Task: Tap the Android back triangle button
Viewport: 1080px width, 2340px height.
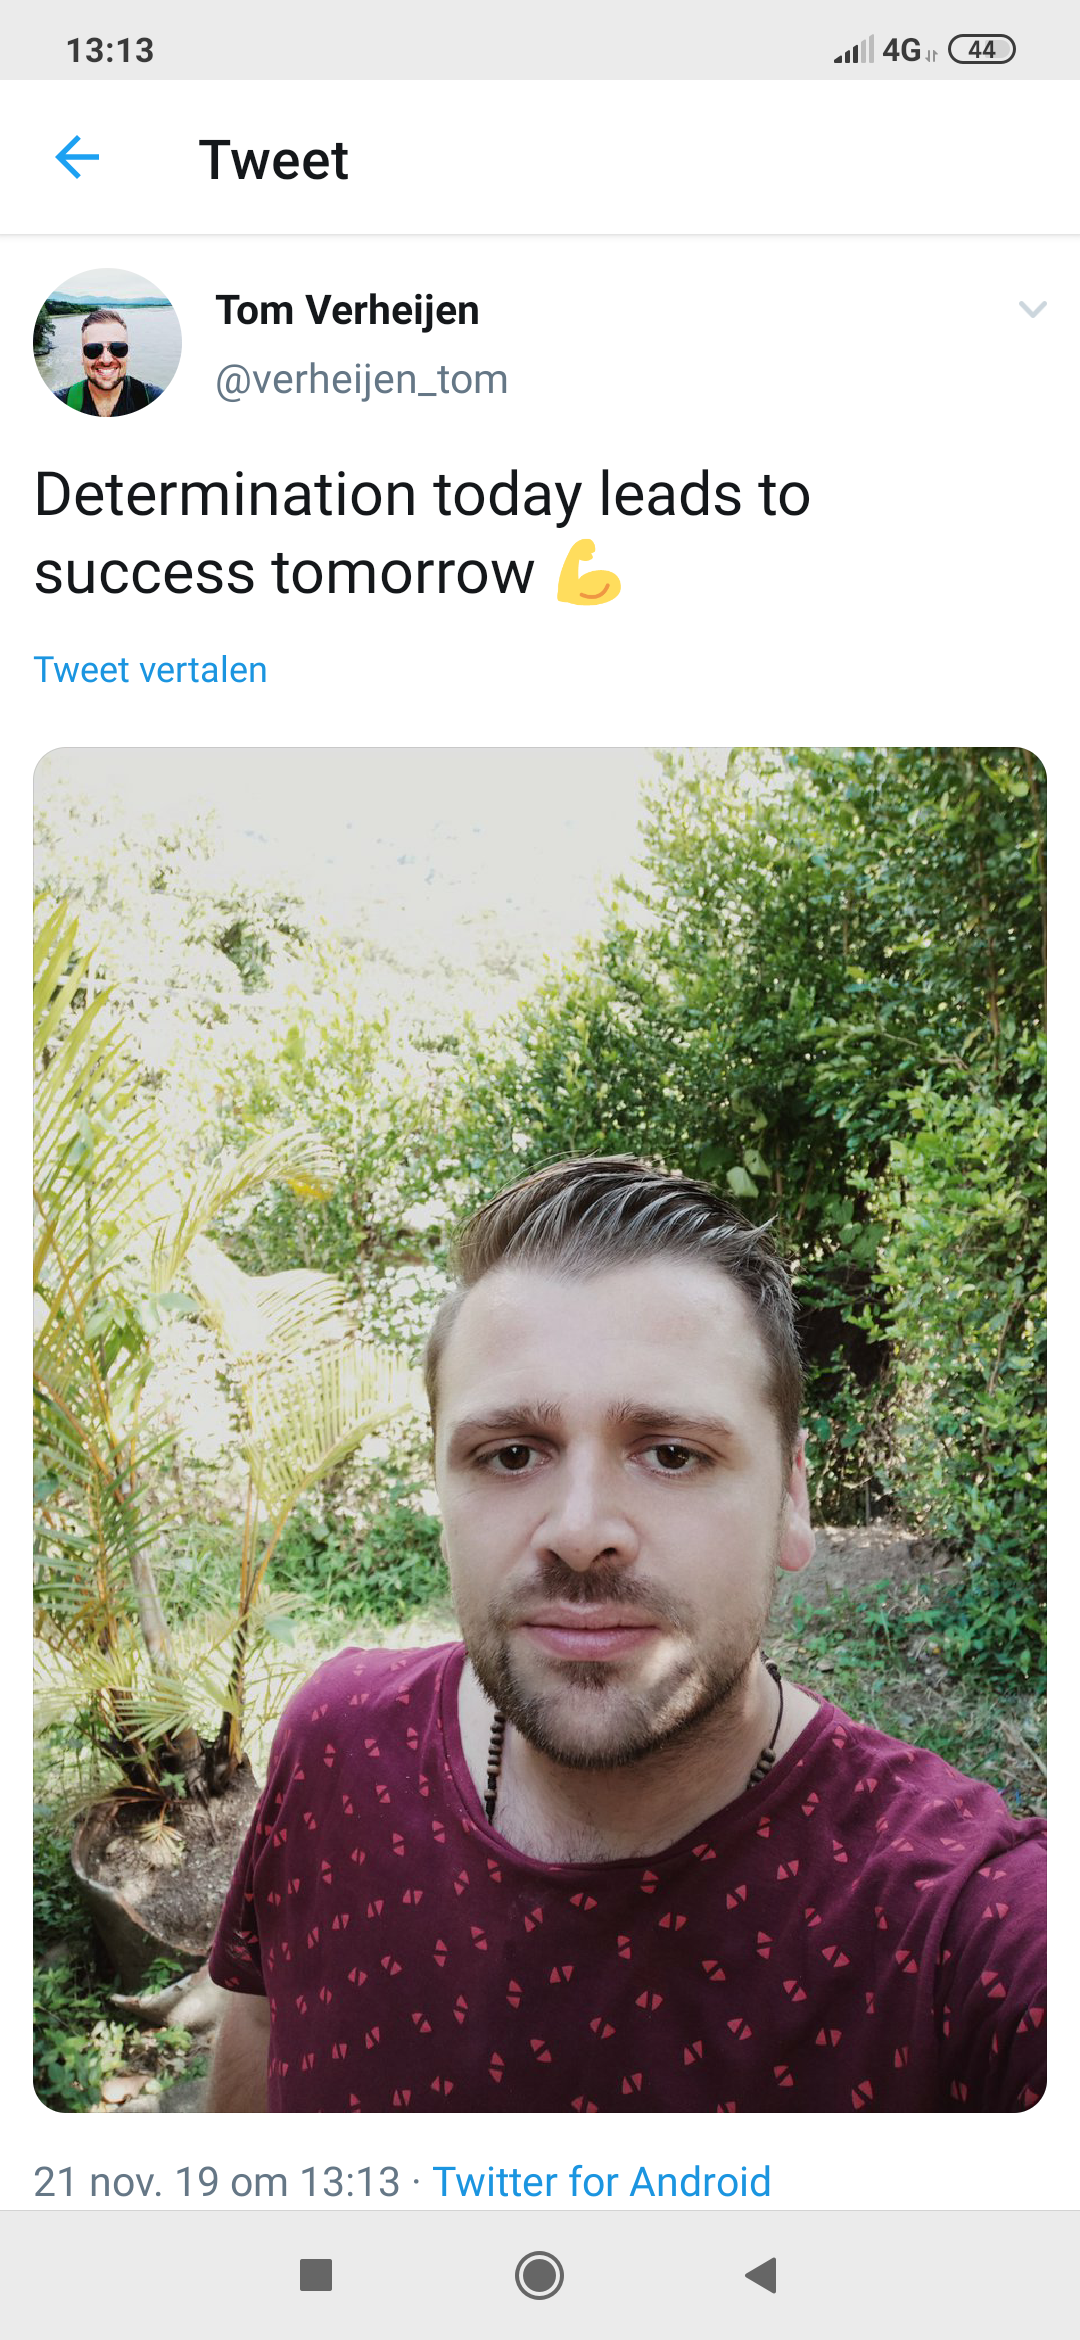Action: point(761,2275)
